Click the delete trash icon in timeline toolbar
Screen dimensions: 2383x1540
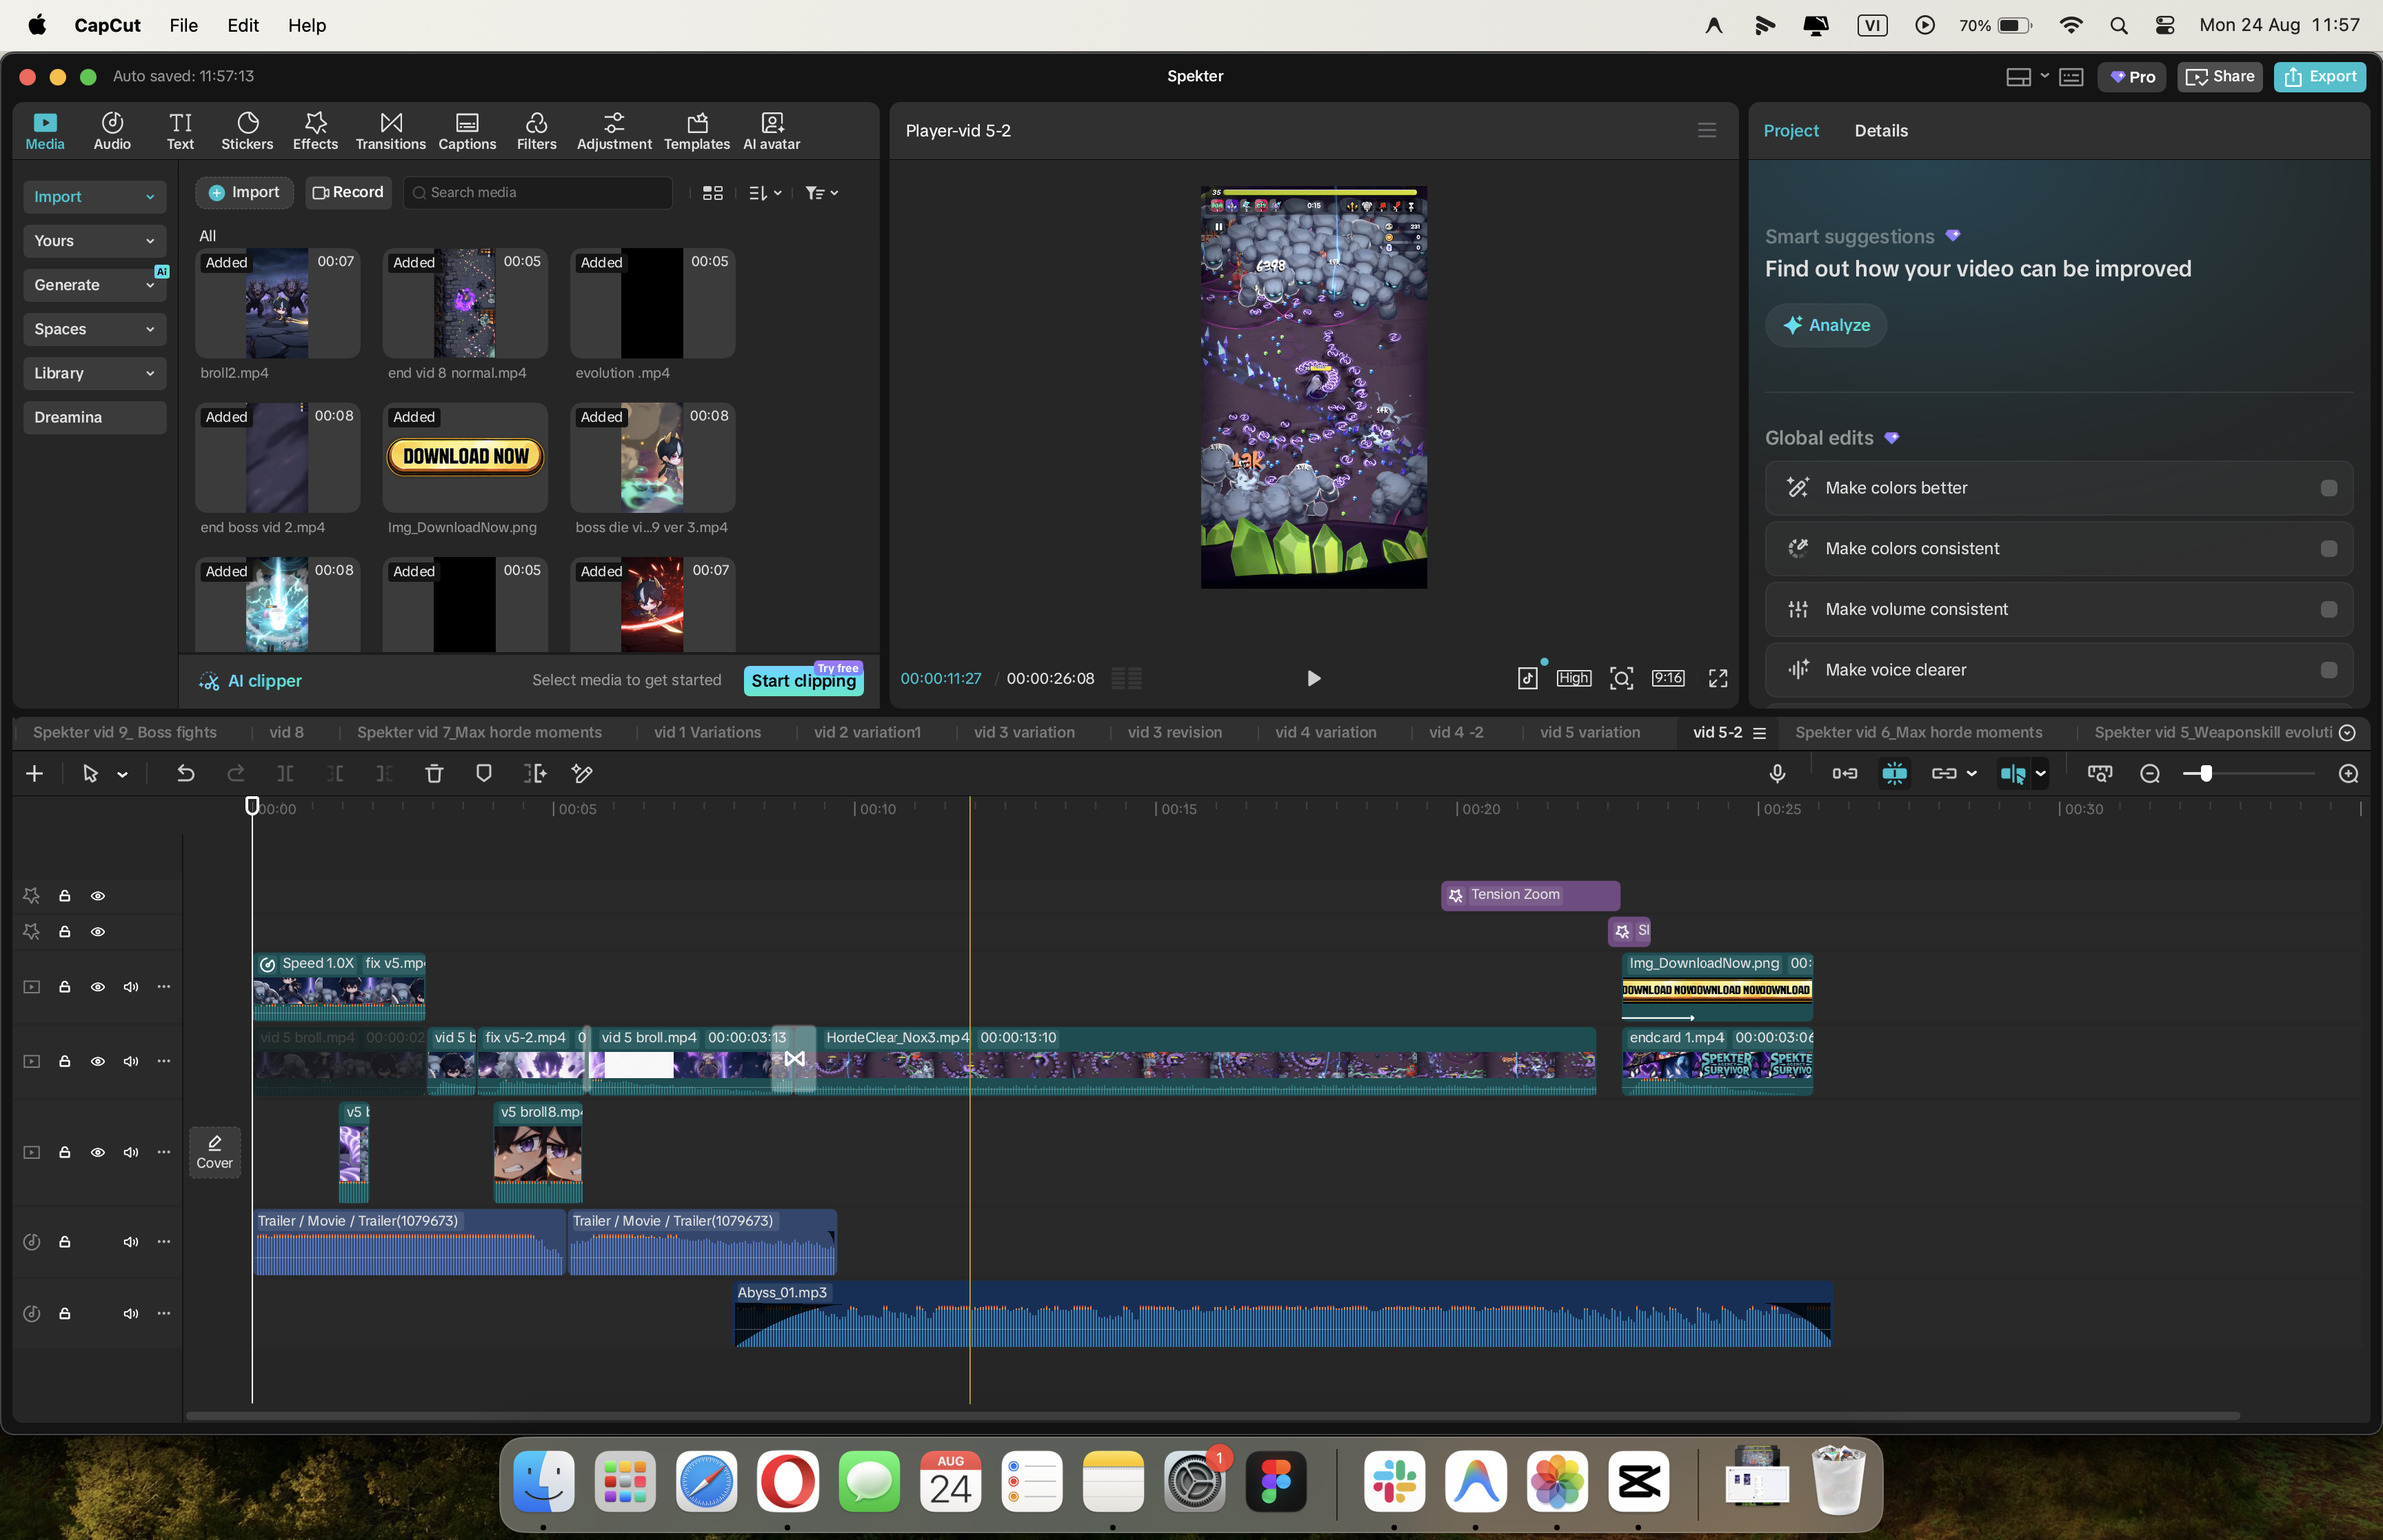click(x=434, y=773)
